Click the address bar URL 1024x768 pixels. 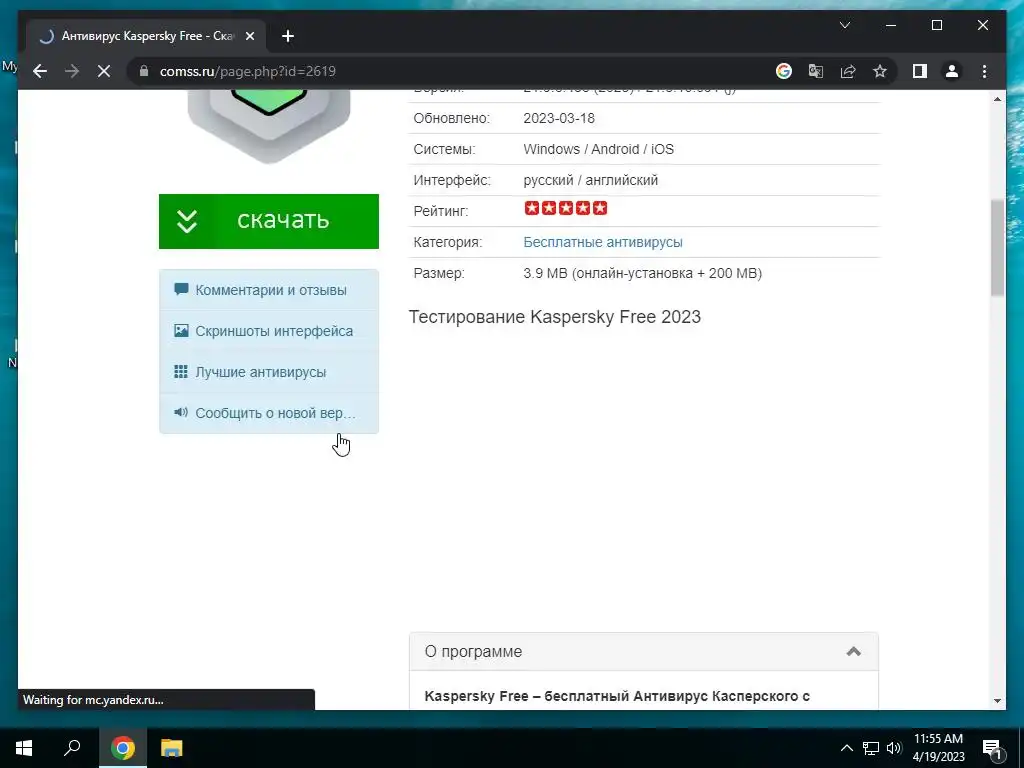[x=248, y=71]
